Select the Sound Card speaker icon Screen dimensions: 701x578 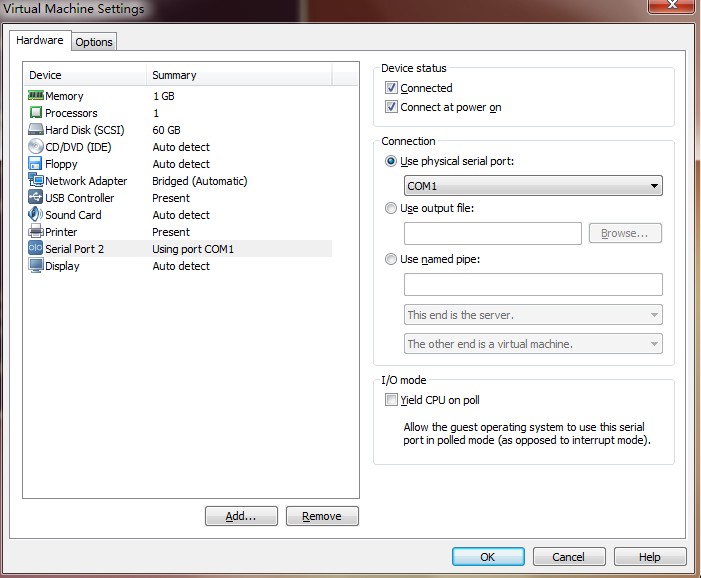click(x=36, y=214)
